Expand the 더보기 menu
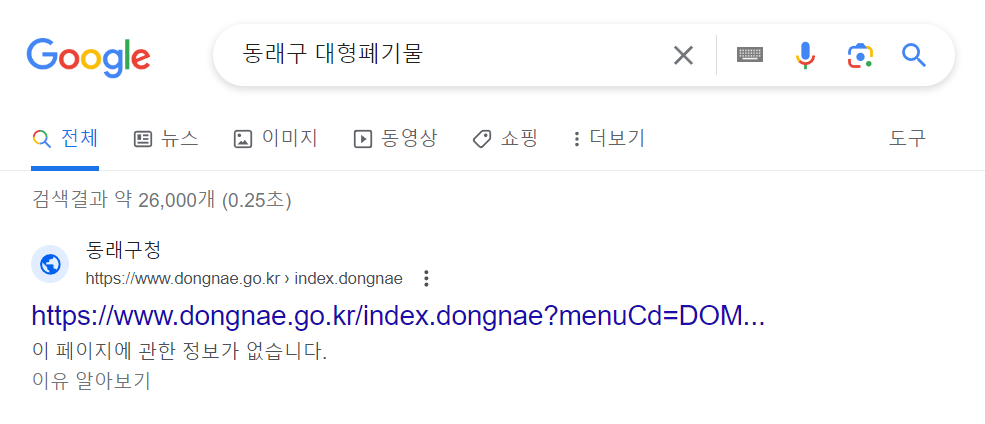Viewport: 985px width, 424px height. (x=609, y=138)
